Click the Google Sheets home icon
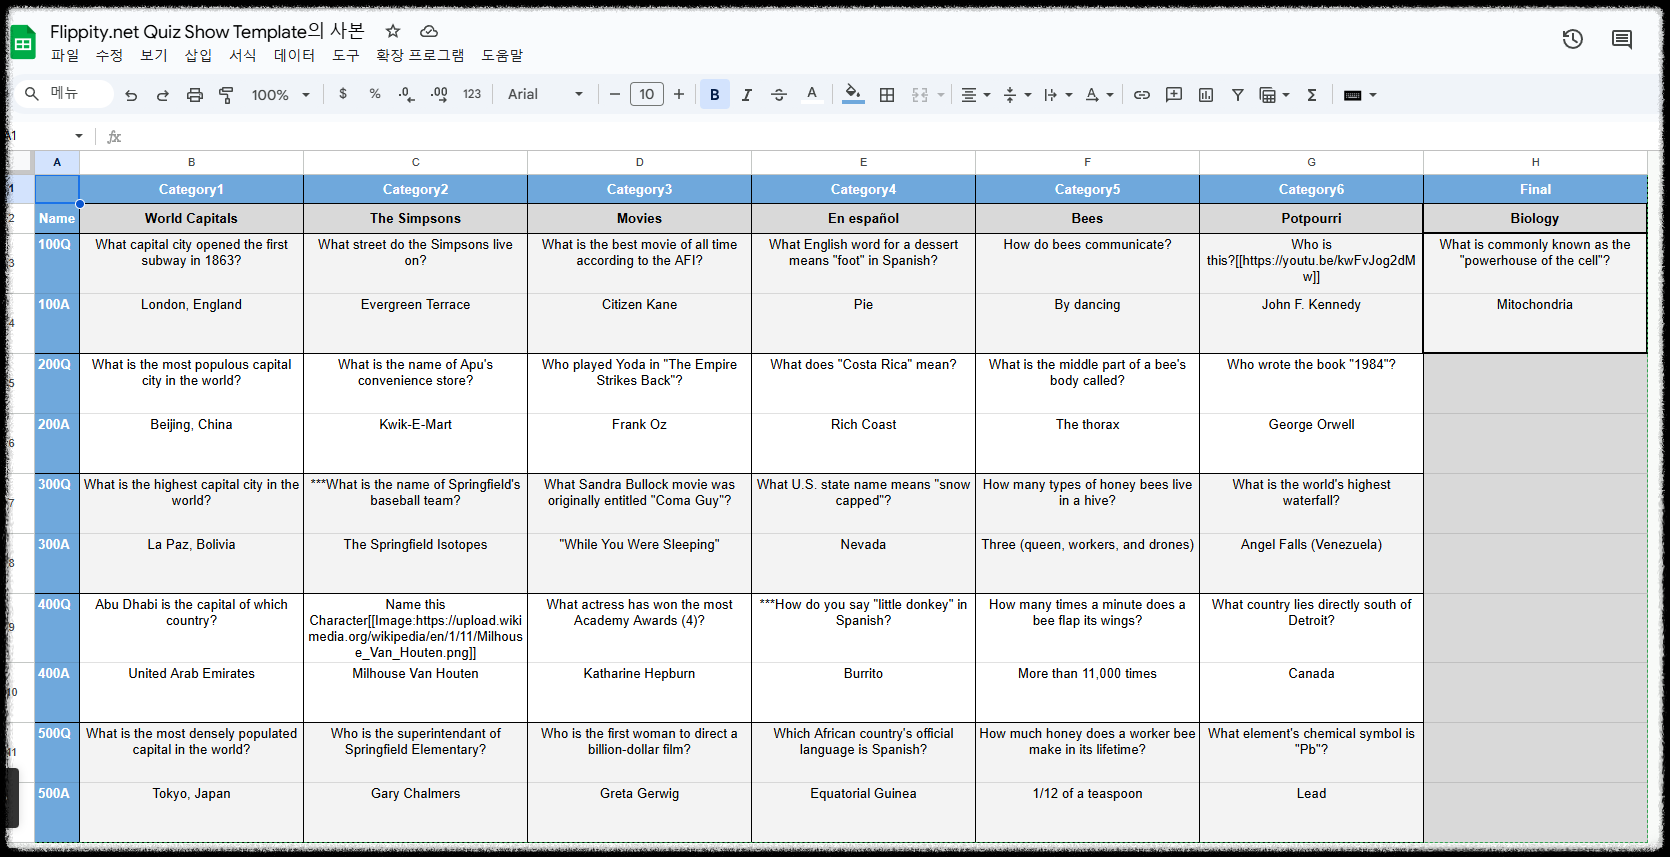The width and height of the screenshot is (1670, 857). coord(23,43)
